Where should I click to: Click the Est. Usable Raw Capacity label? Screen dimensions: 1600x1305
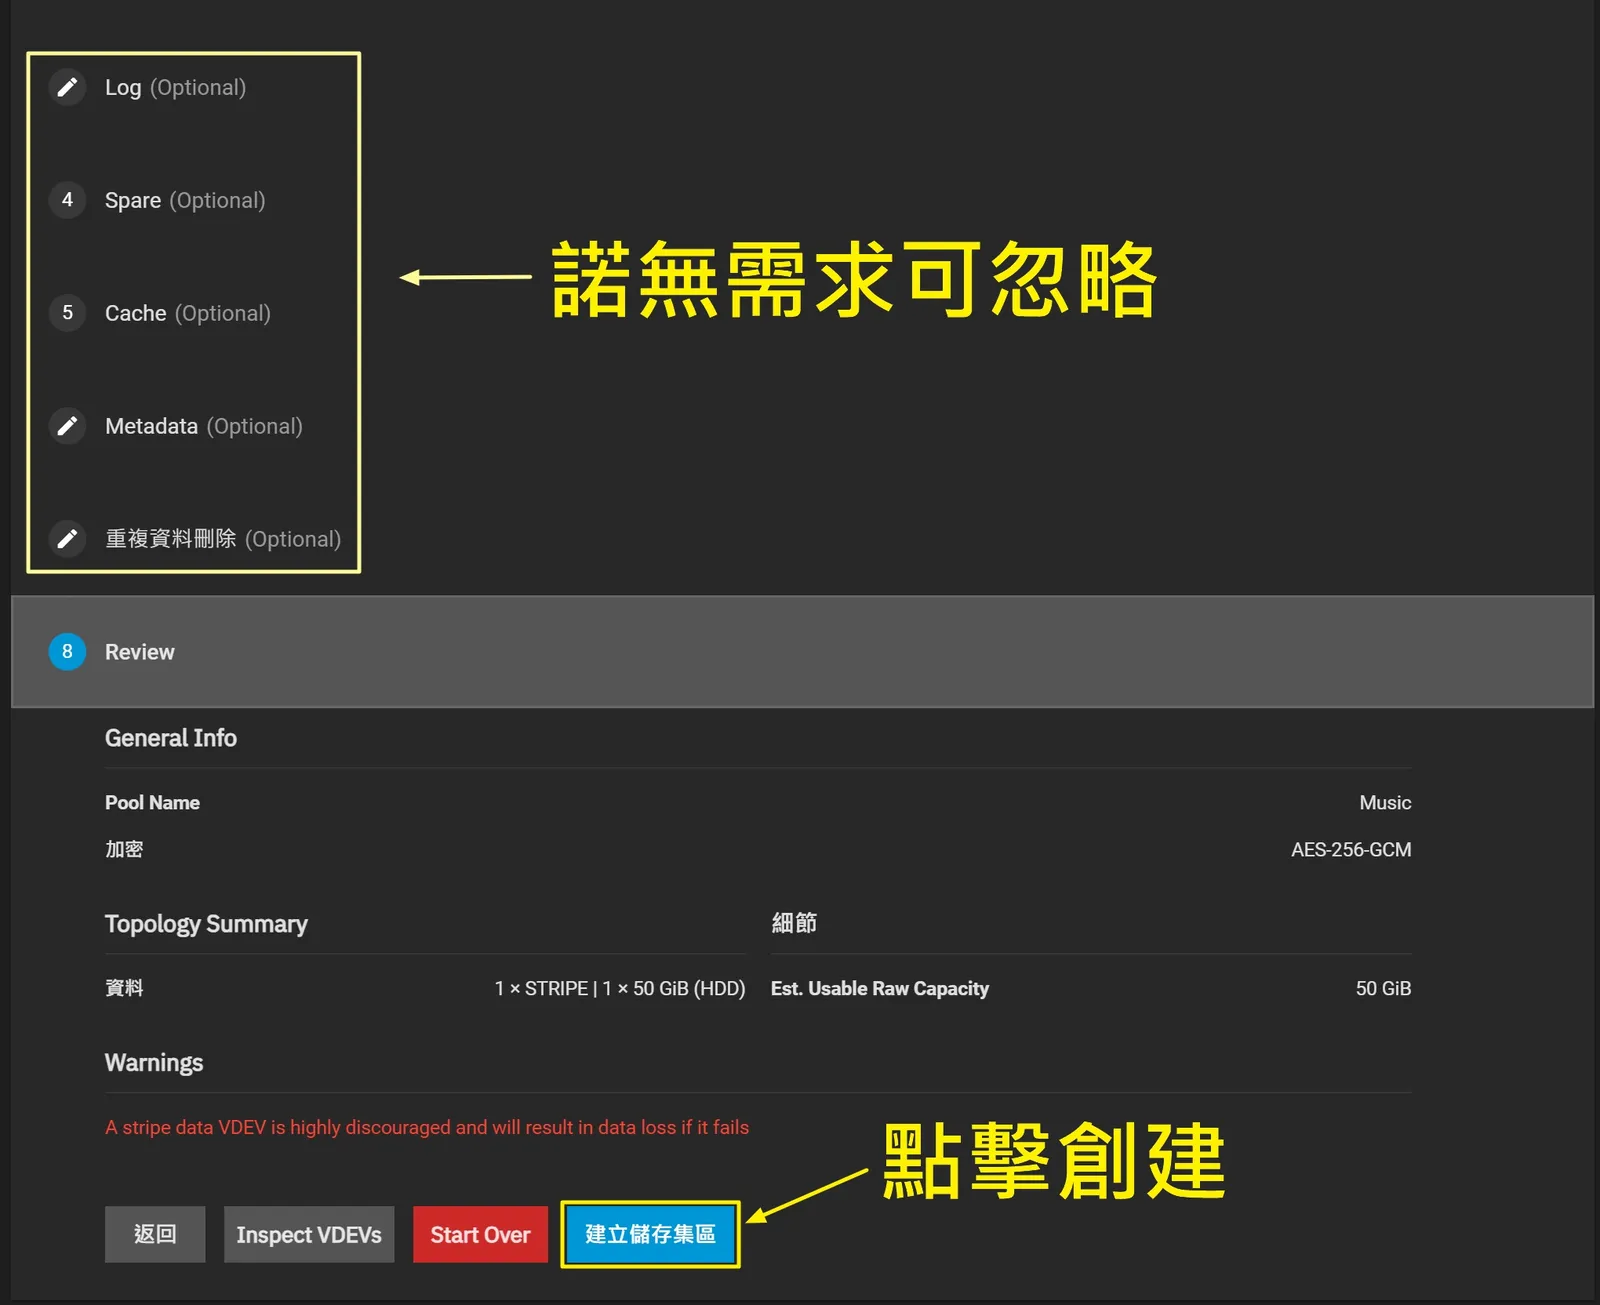(x=880, y=989)
